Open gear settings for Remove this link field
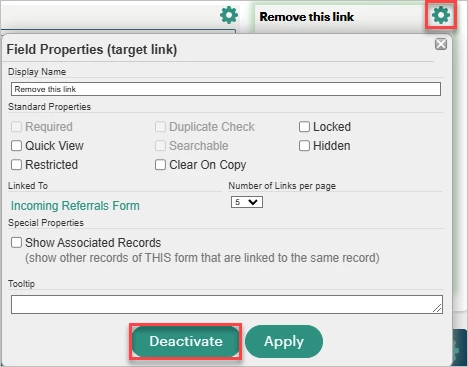The image size is (468, 367). tap(441, 15)
